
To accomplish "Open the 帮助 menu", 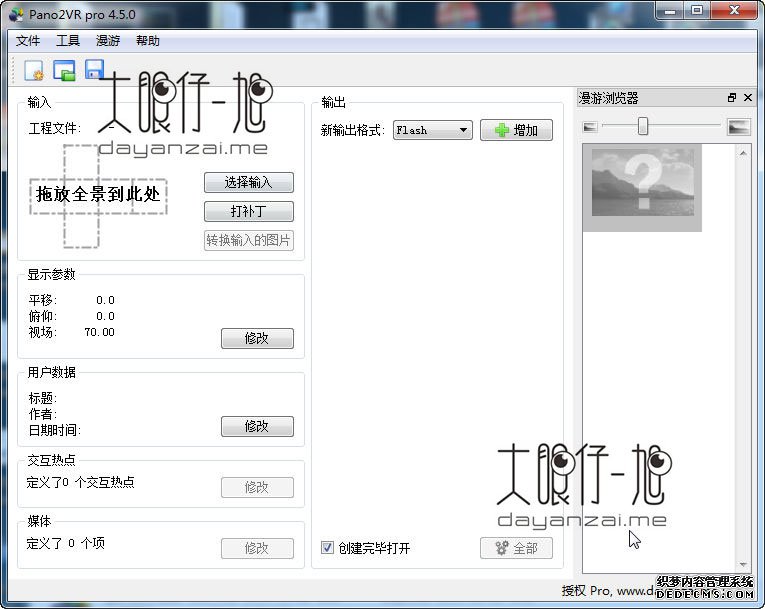I will pyautogui.click(x=148, y=41).
